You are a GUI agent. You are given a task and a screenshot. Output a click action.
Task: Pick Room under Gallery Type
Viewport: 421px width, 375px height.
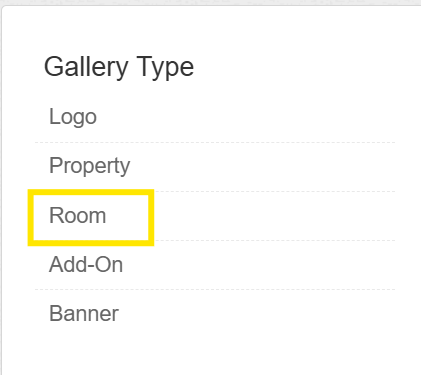78,215
